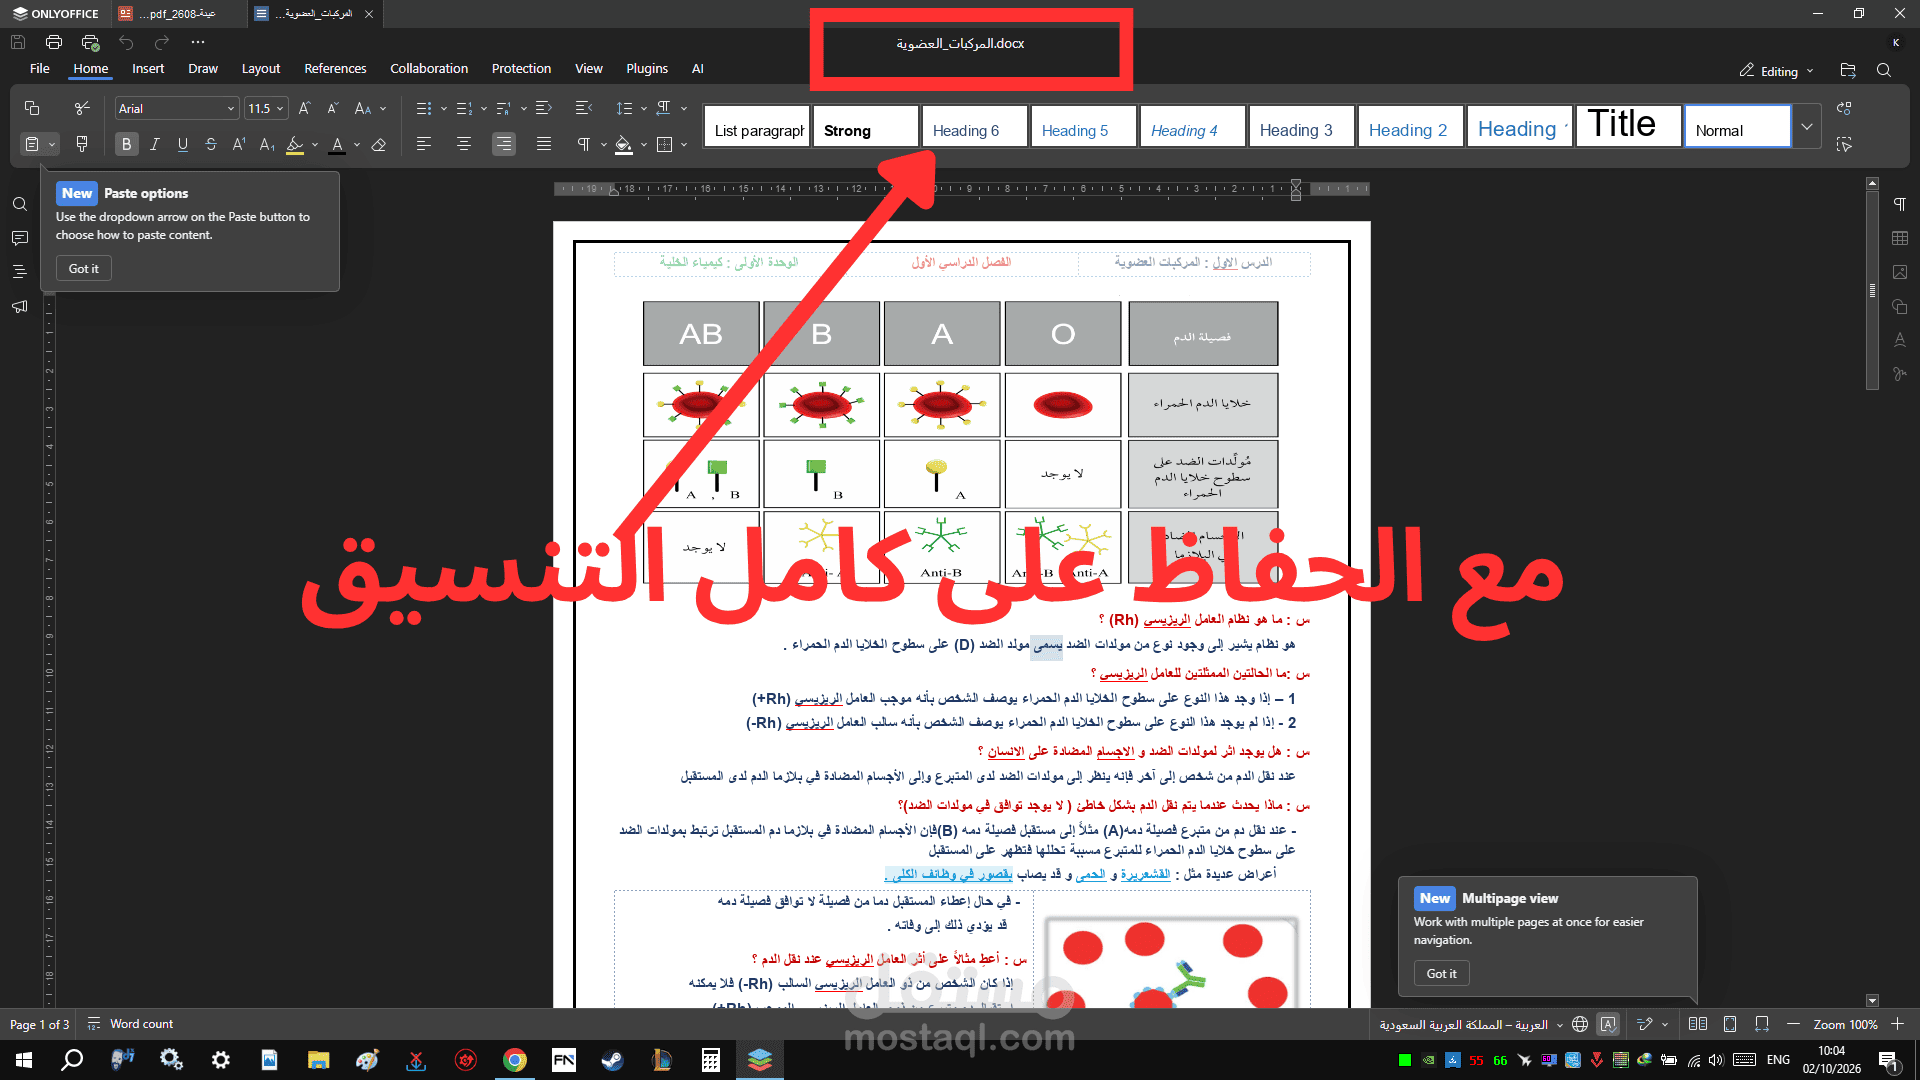Apply the Heading 3 style

(1300, 127)
